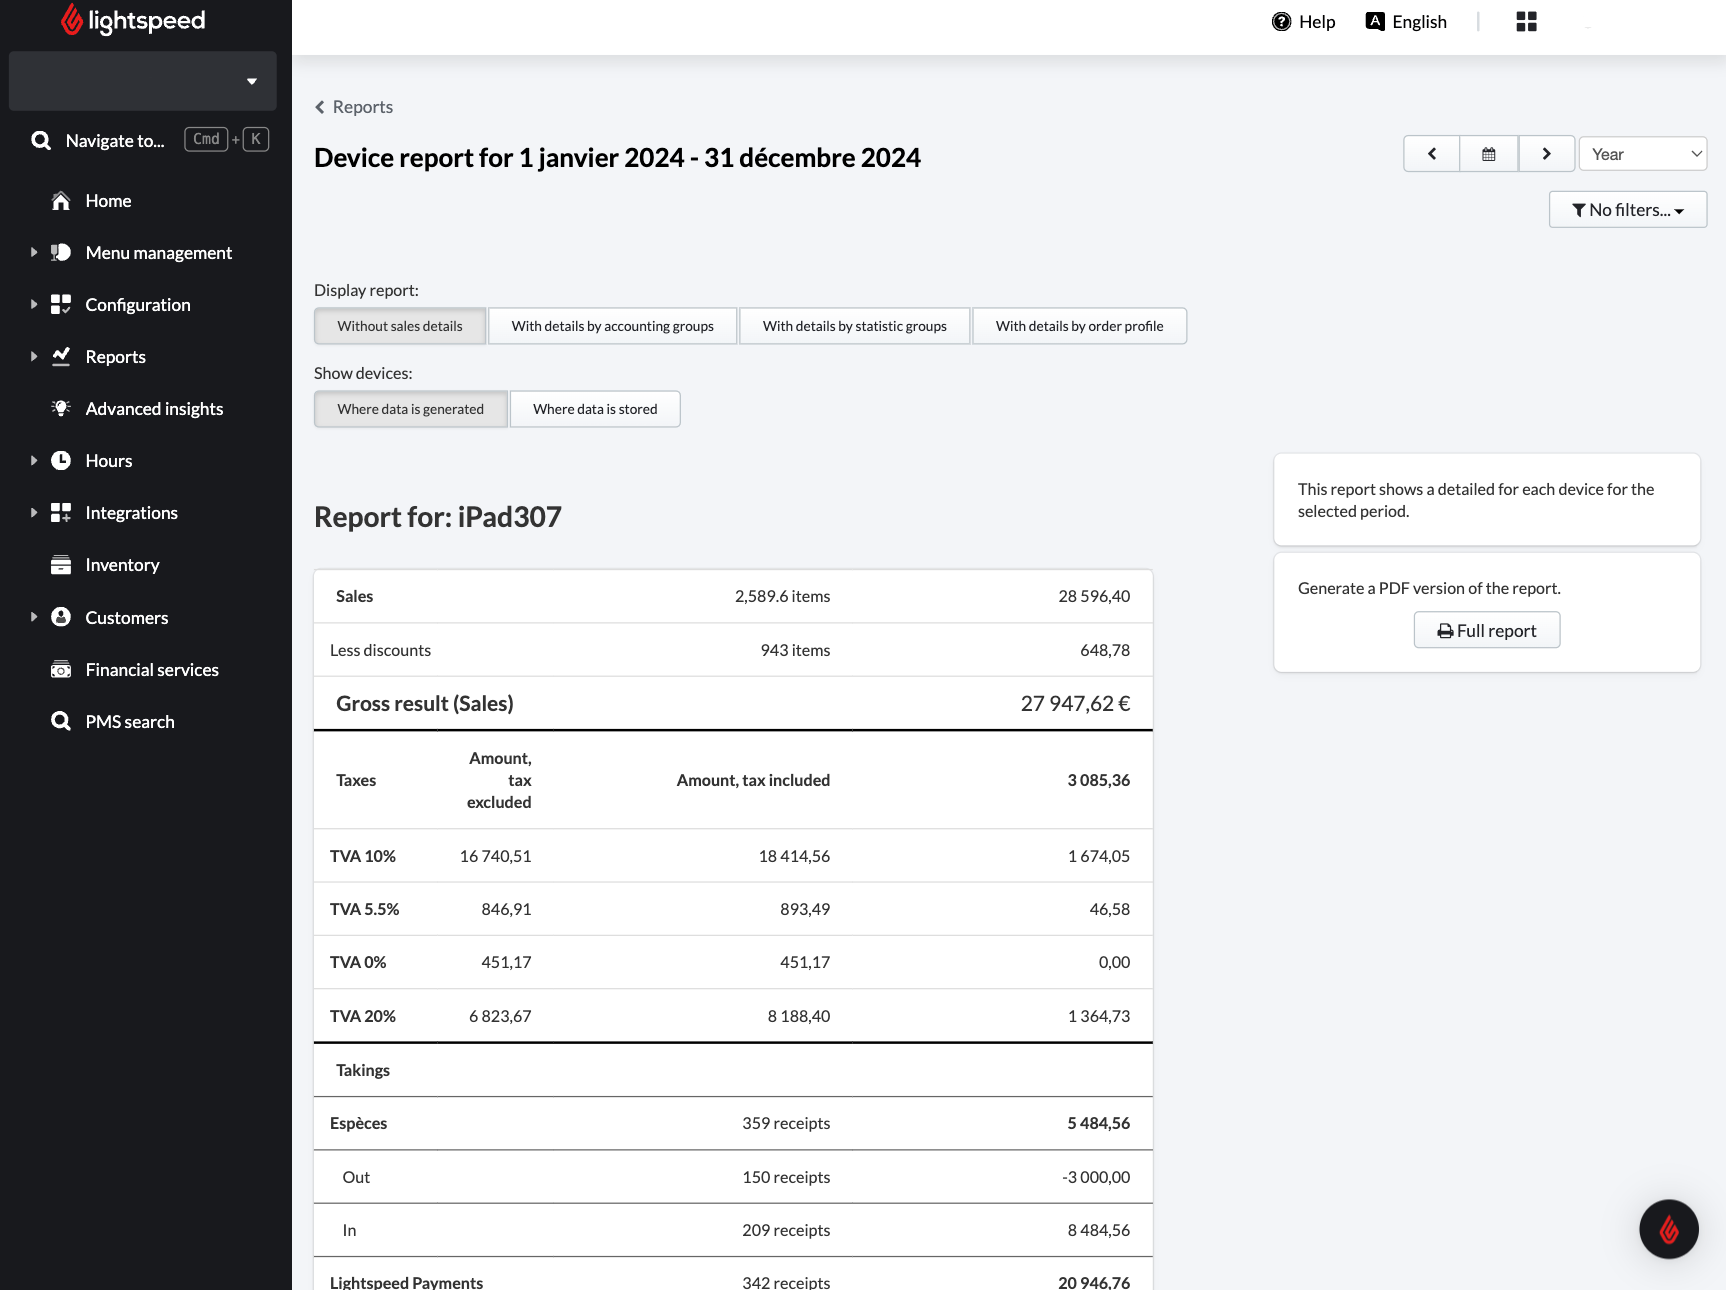
Task: Click the Espèces takings row
Action: [733, 1123]
